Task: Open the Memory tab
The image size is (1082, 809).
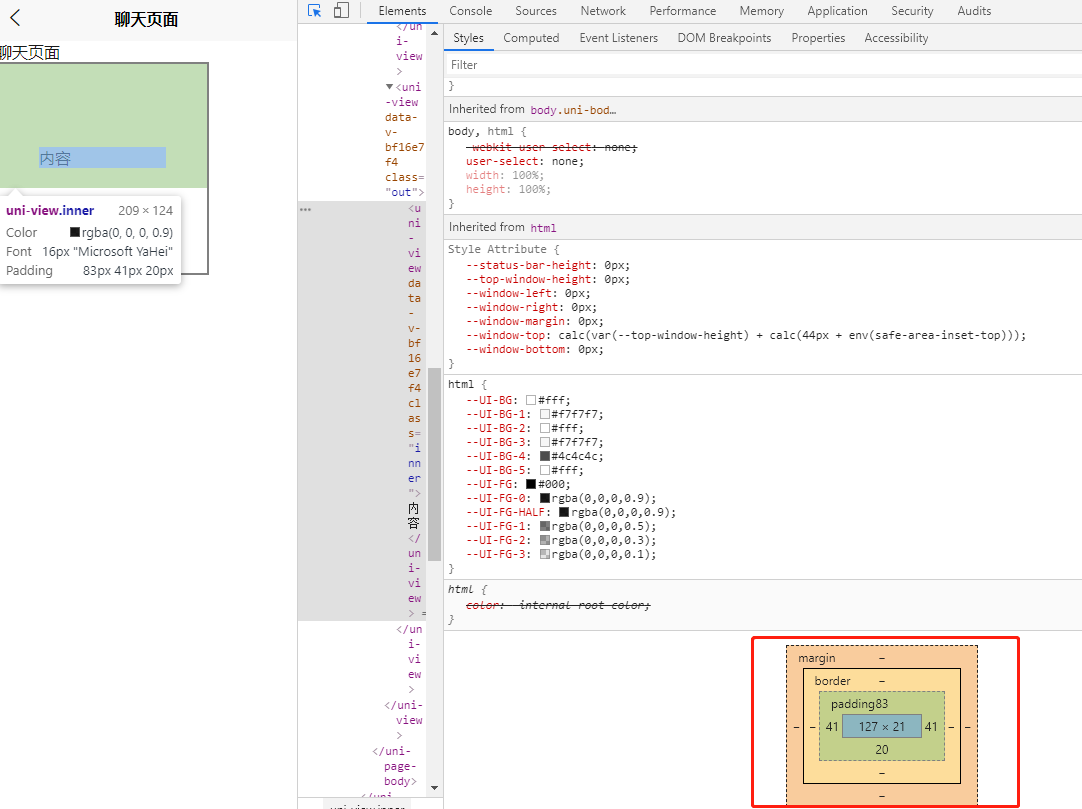Action: pyautogui.click(x=761, y=11)
